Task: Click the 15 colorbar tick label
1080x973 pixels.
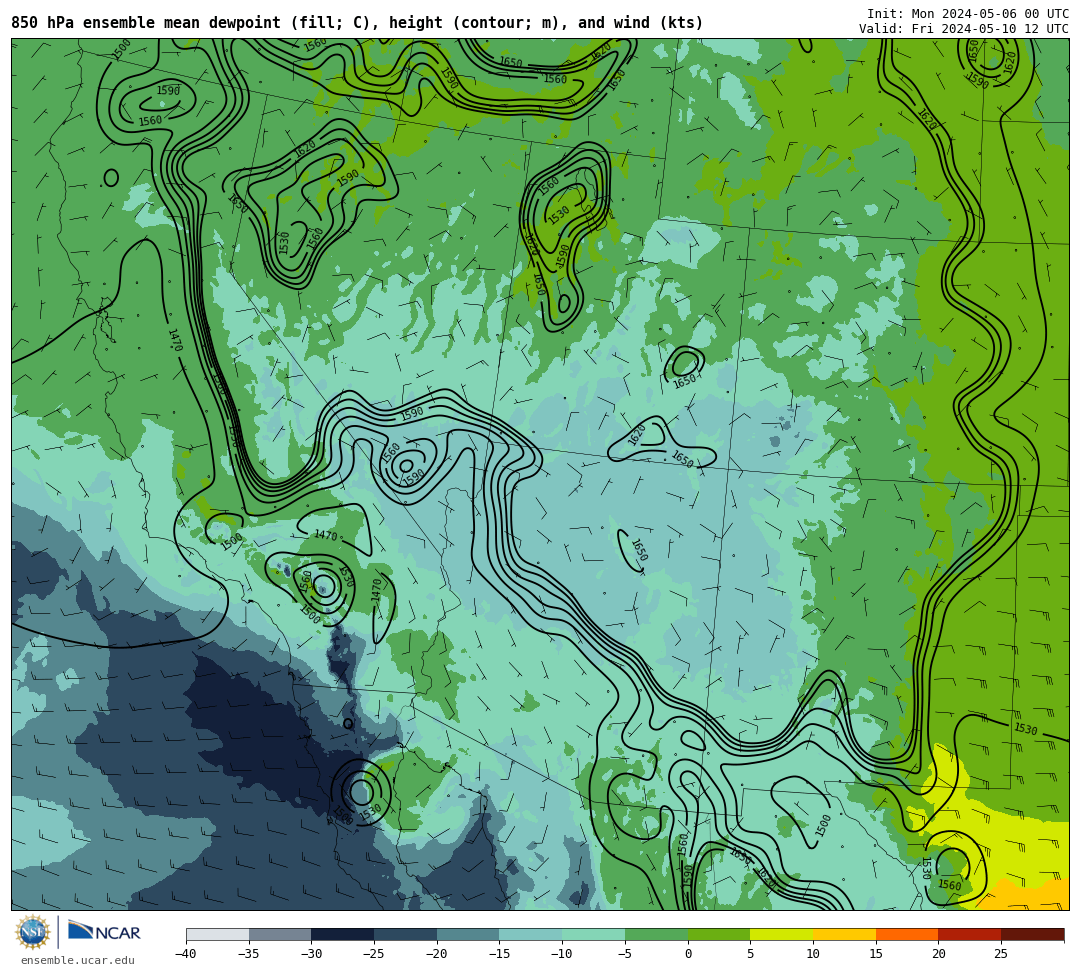Action: (x=875, y=954)
